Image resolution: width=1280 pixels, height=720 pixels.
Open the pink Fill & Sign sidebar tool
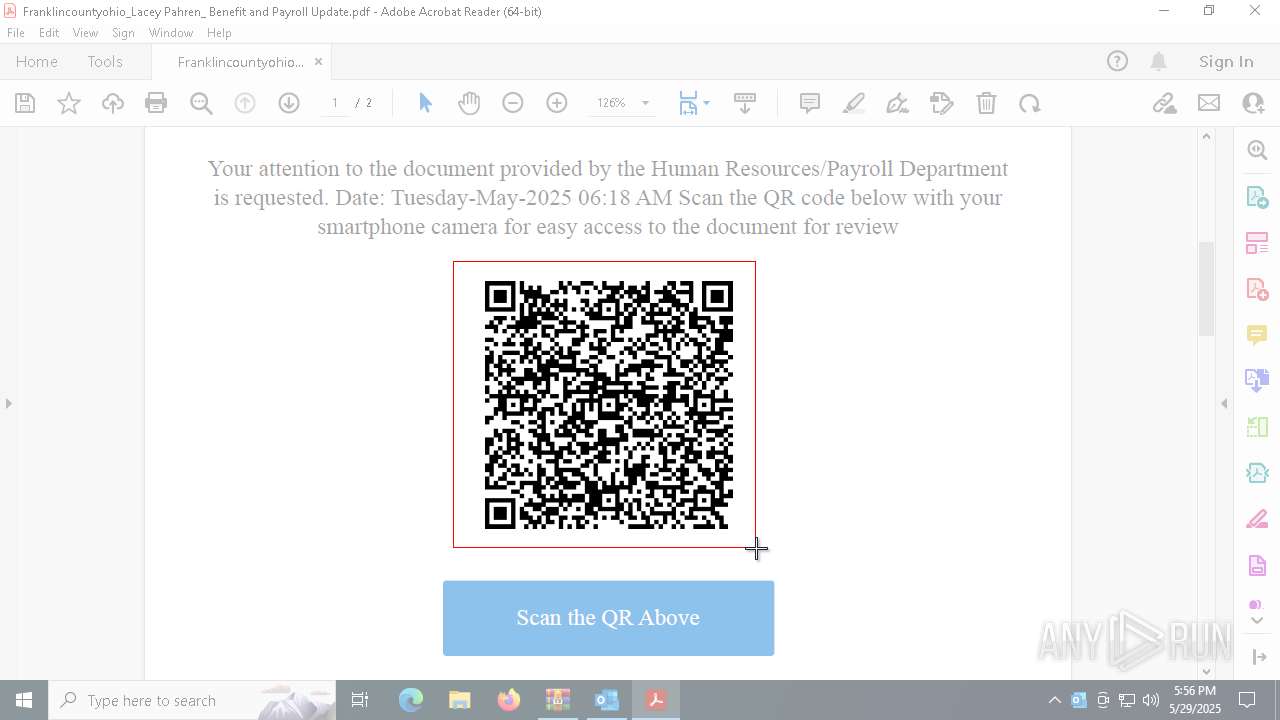[1257, 520]
